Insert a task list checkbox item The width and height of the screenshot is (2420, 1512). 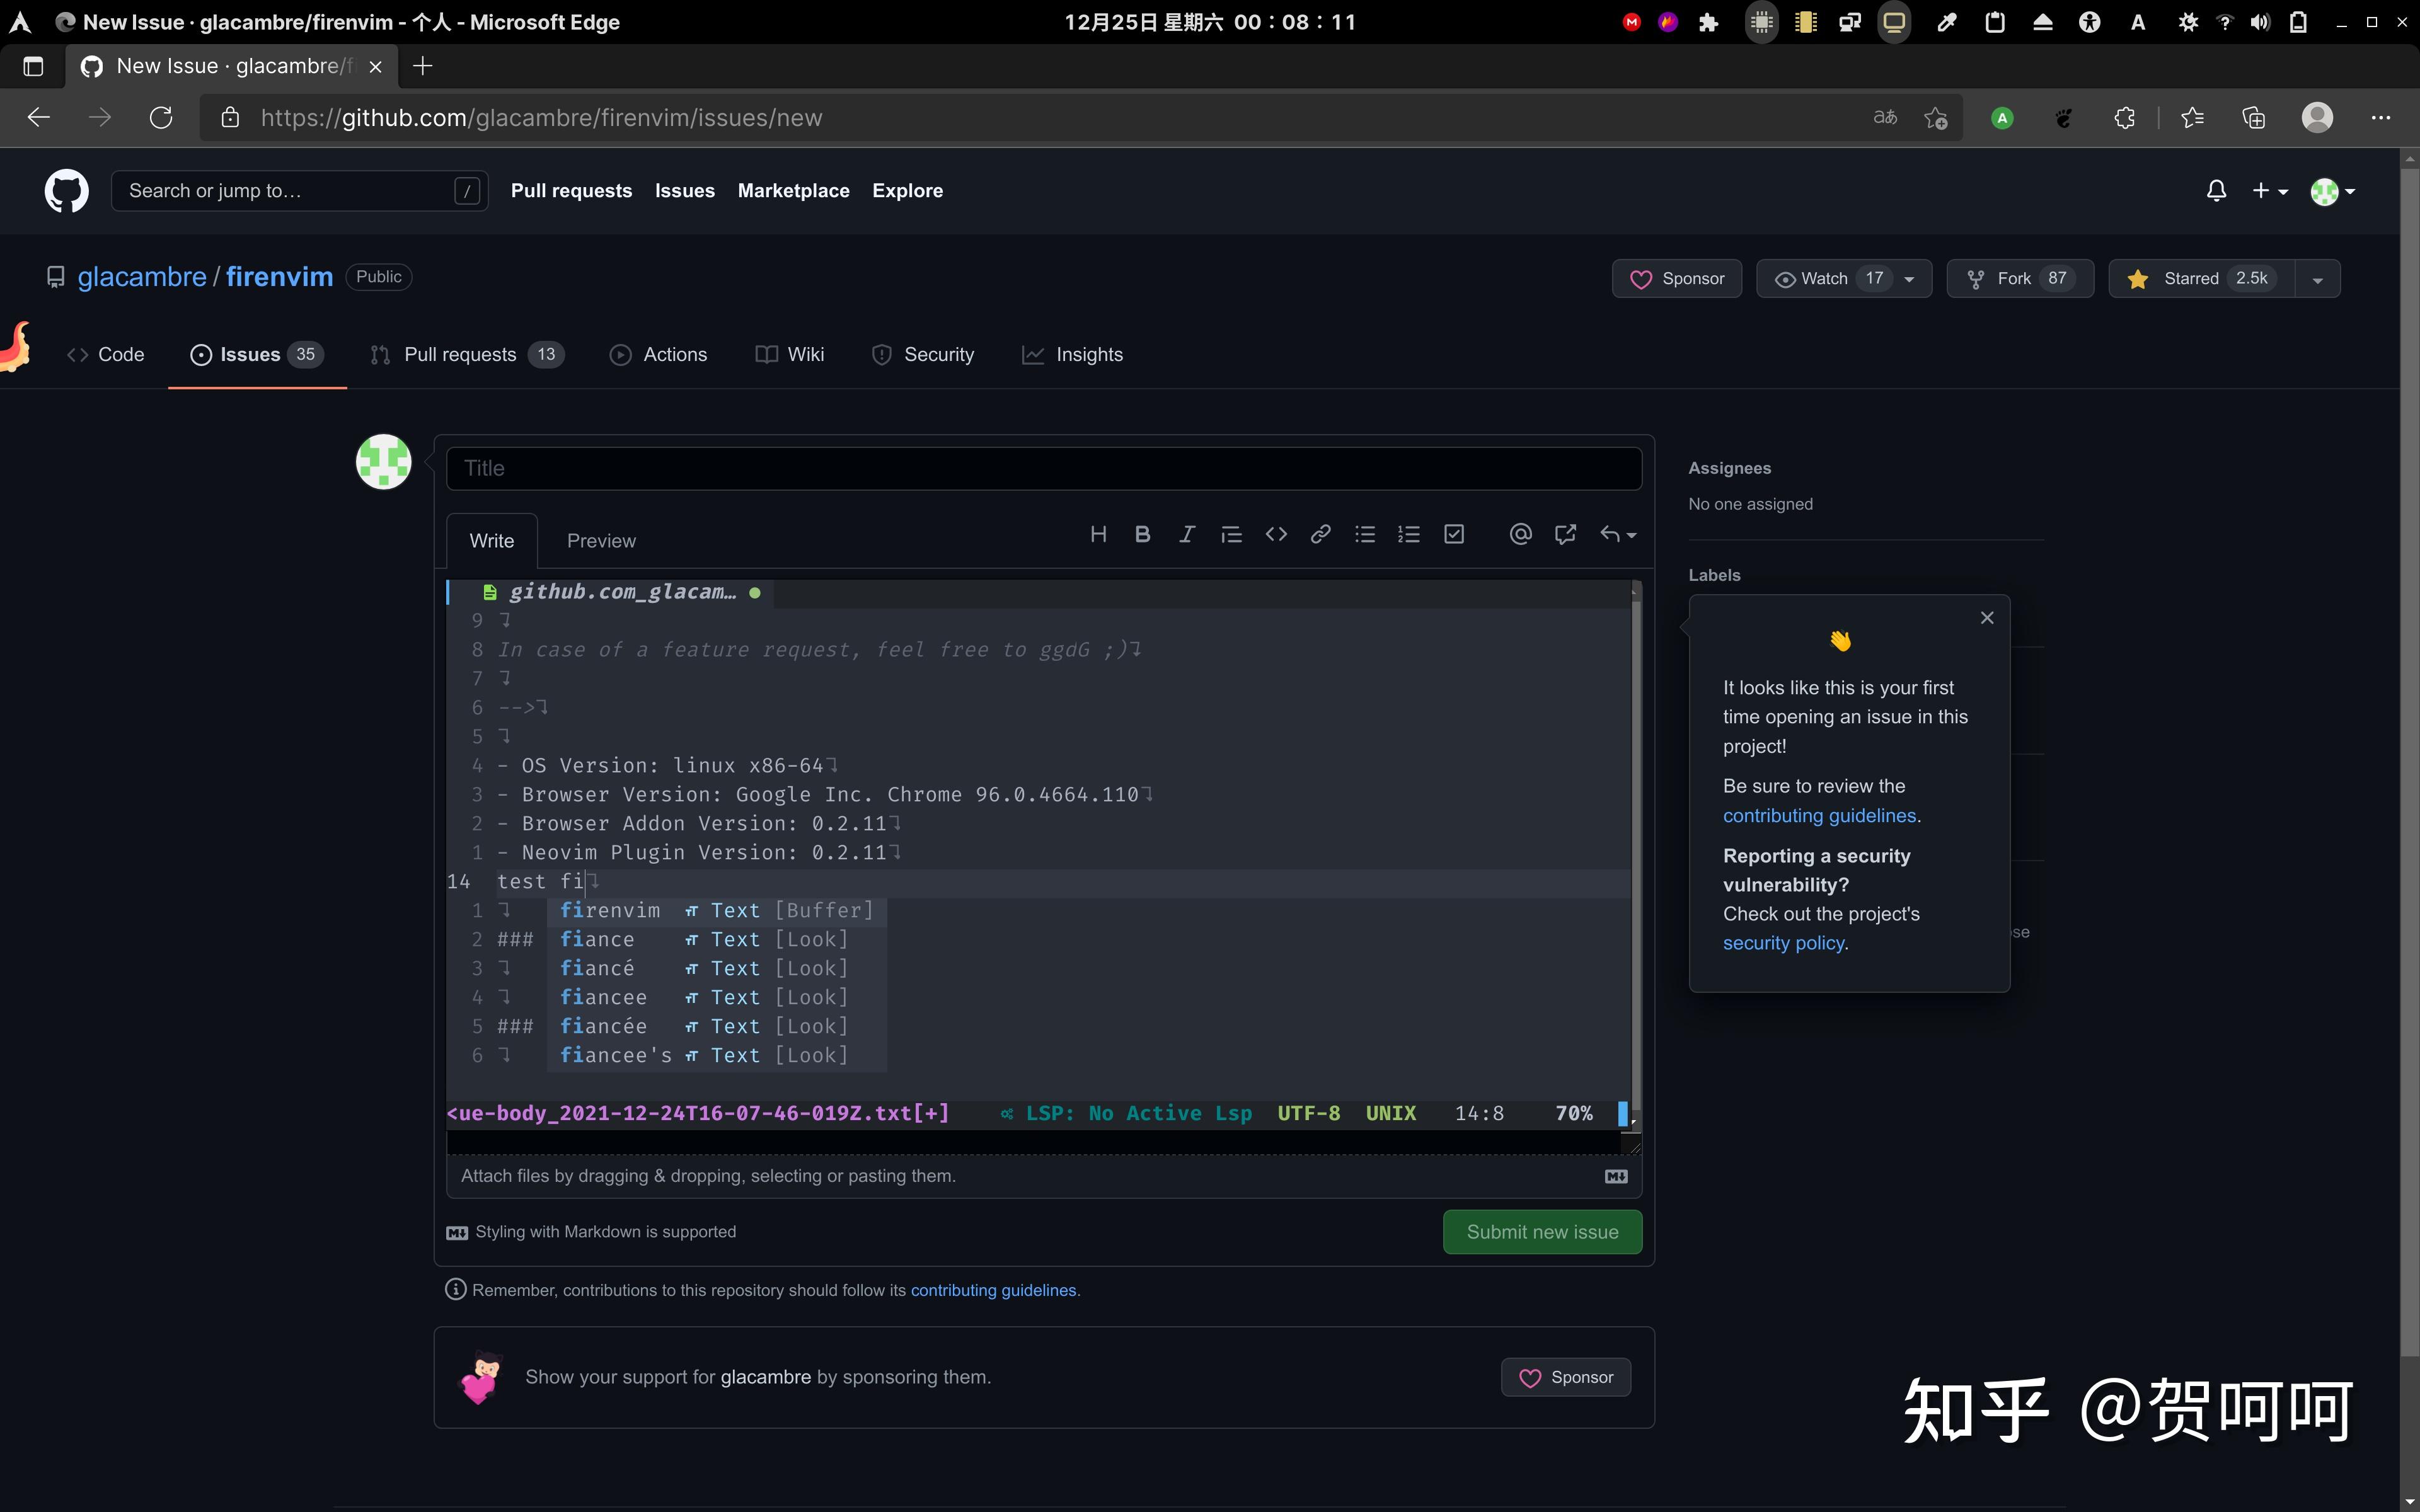click(1453, 534)
